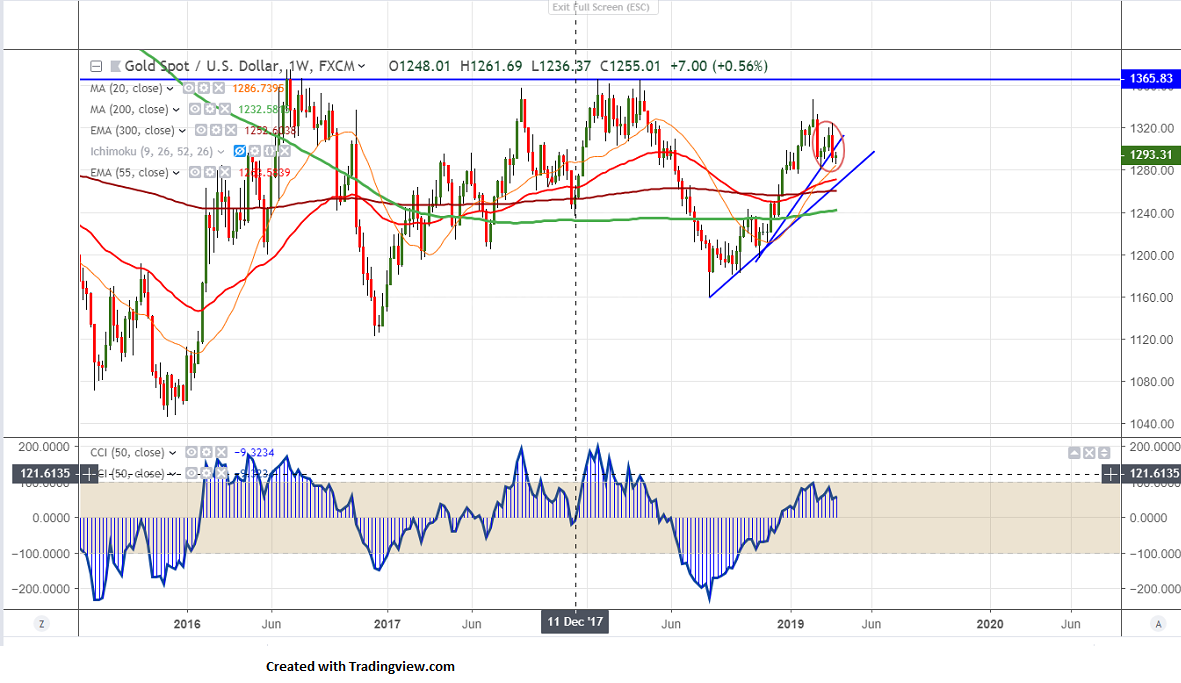Screen dimensions: 1181x683
Task: Click EMA (300, close) indicator name
Action: (x=133, y=130)
